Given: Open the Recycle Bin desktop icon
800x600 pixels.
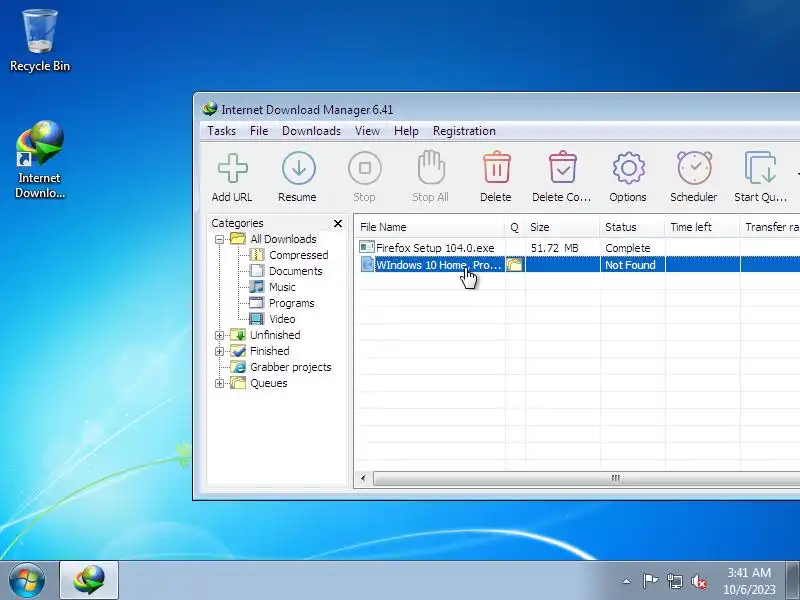Looking at the screenshot, I should point(40,41).
